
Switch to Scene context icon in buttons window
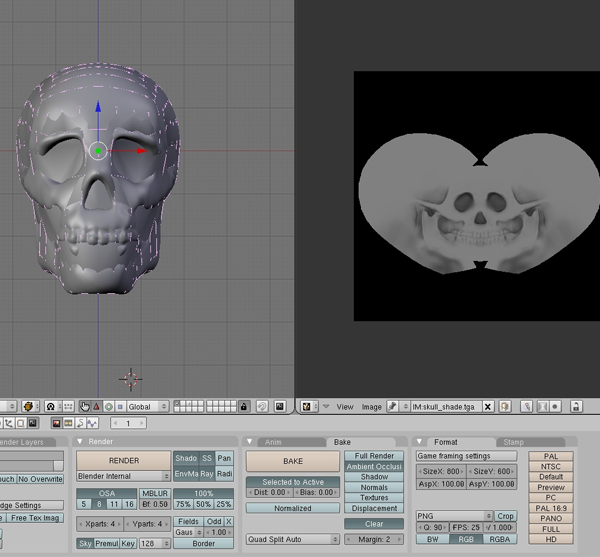coord(33,423)
